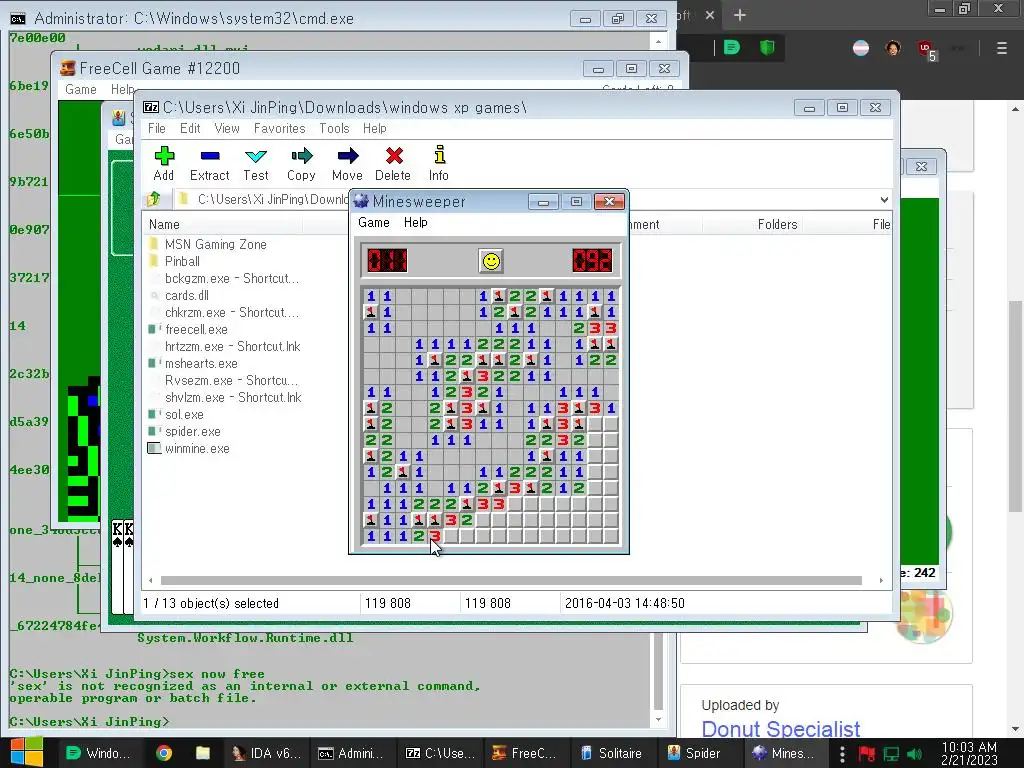Select the freecell.exe file
The width and height of the screenshot is (1024, 768).
click(196, 329)
